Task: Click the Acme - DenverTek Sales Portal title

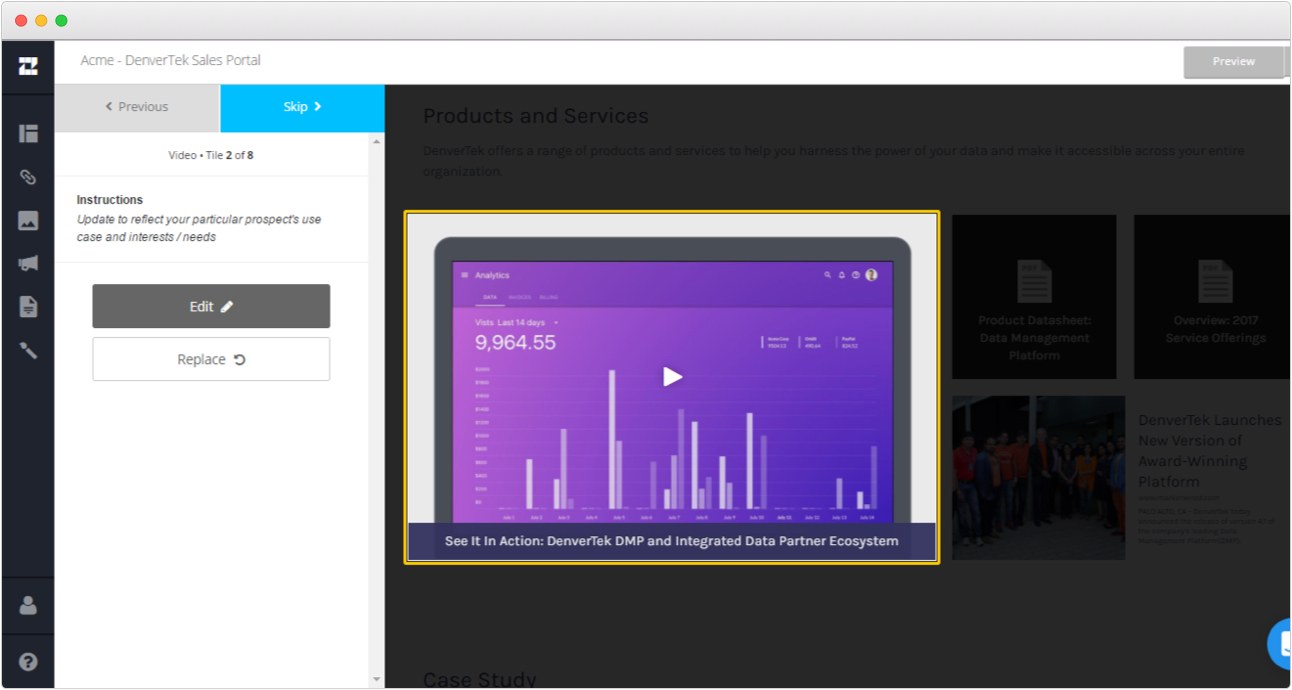Action: 171,60
